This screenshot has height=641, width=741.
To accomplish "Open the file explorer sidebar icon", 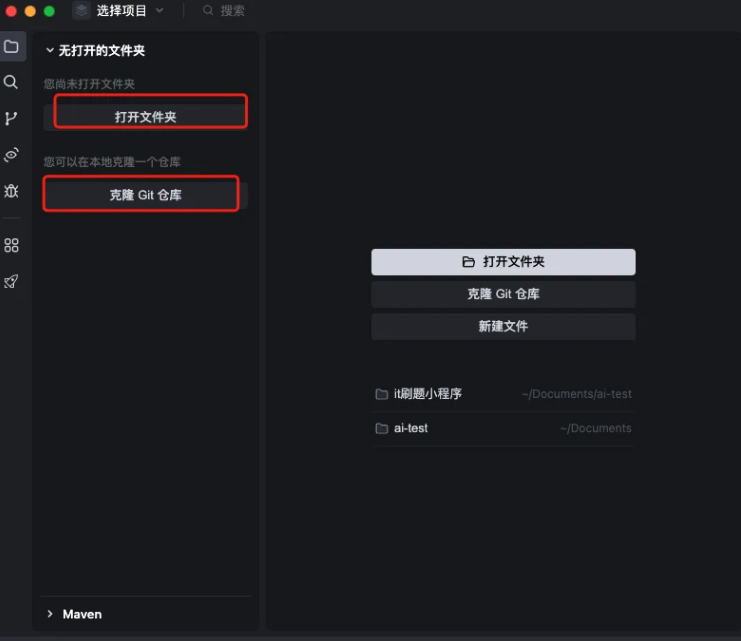I will [x=11, y=46].
